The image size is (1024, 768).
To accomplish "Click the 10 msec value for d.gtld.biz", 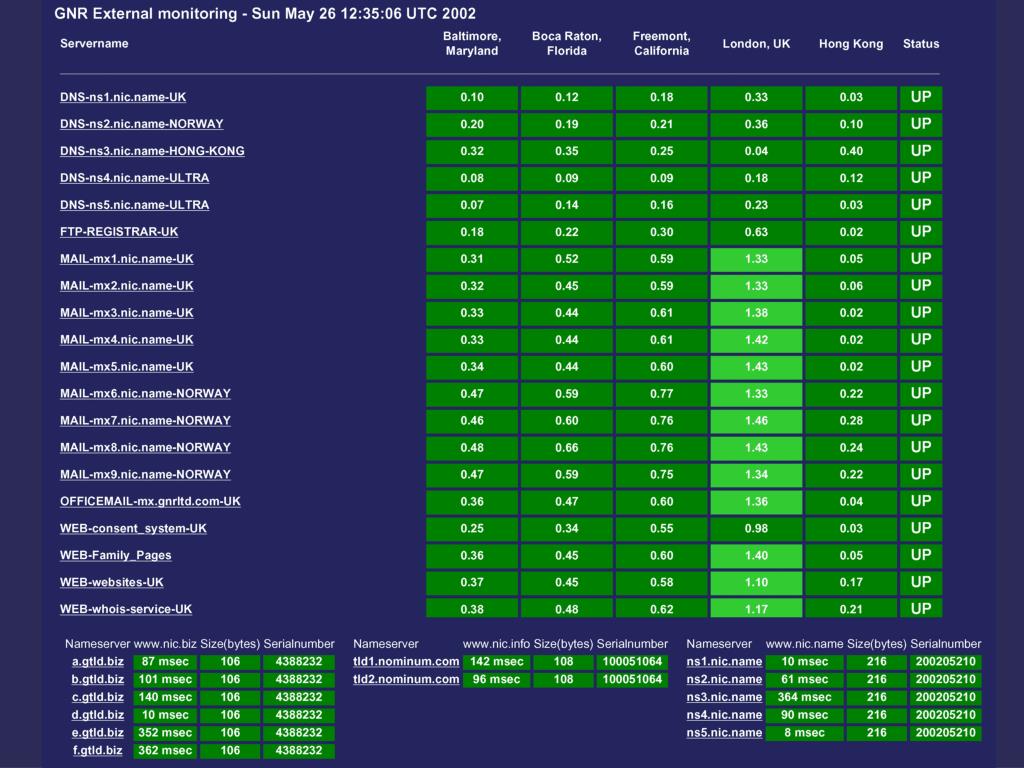I will click(x=165, y=715).
